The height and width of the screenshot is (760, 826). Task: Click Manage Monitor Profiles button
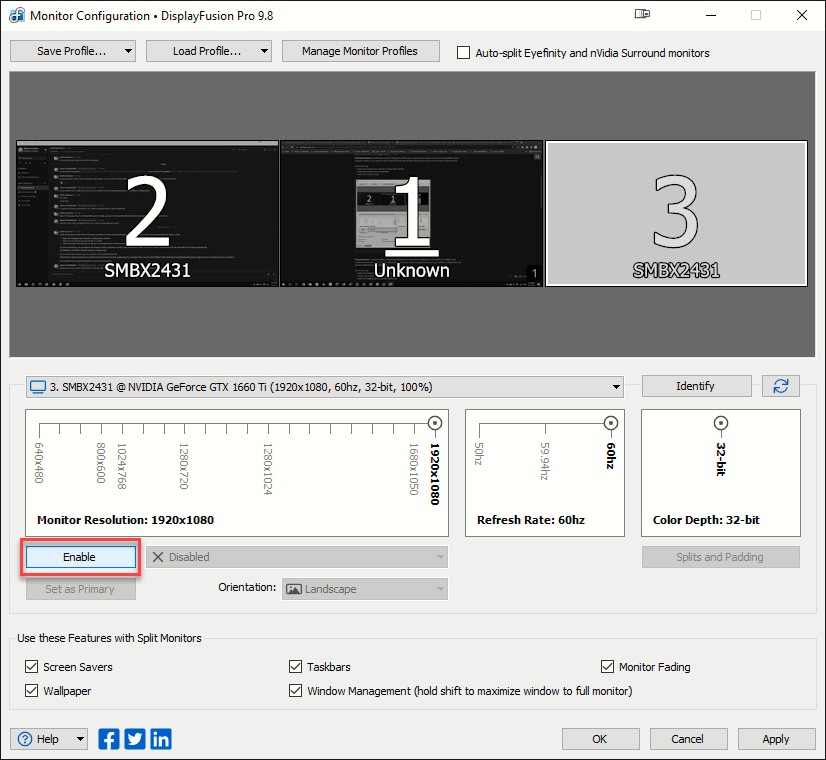[x=360, y=51]
